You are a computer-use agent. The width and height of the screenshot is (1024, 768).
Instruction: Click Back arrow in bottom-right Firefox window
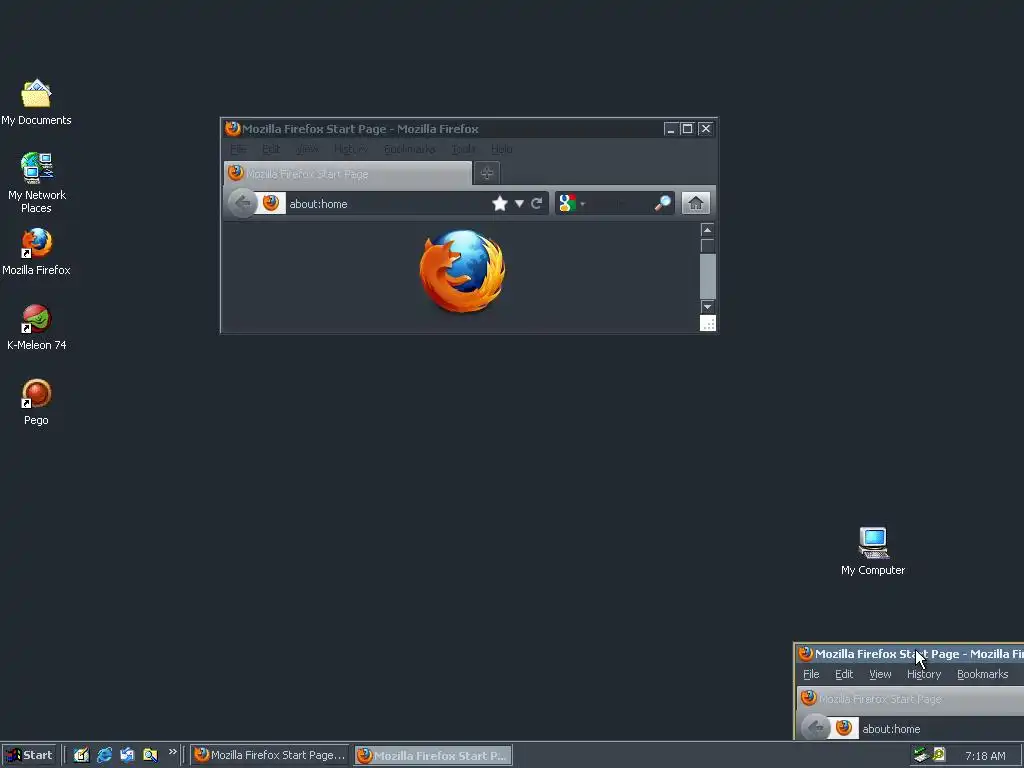(815, 728)
